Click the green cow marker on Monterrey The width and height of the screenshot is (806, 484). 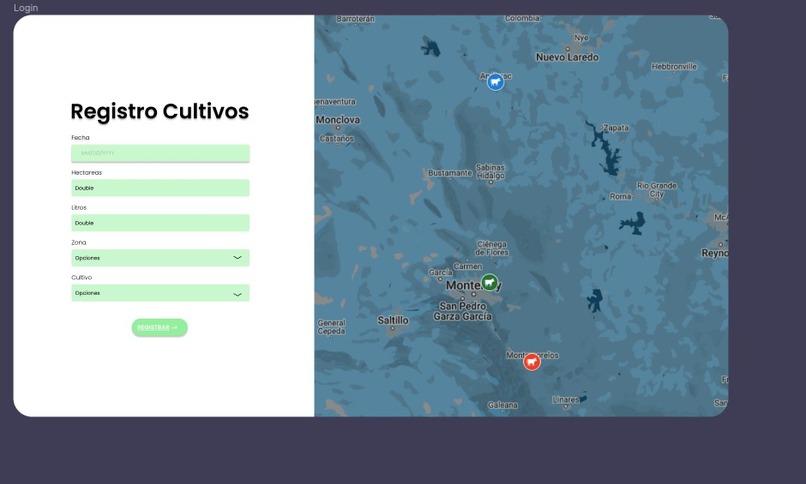(489, 282)
